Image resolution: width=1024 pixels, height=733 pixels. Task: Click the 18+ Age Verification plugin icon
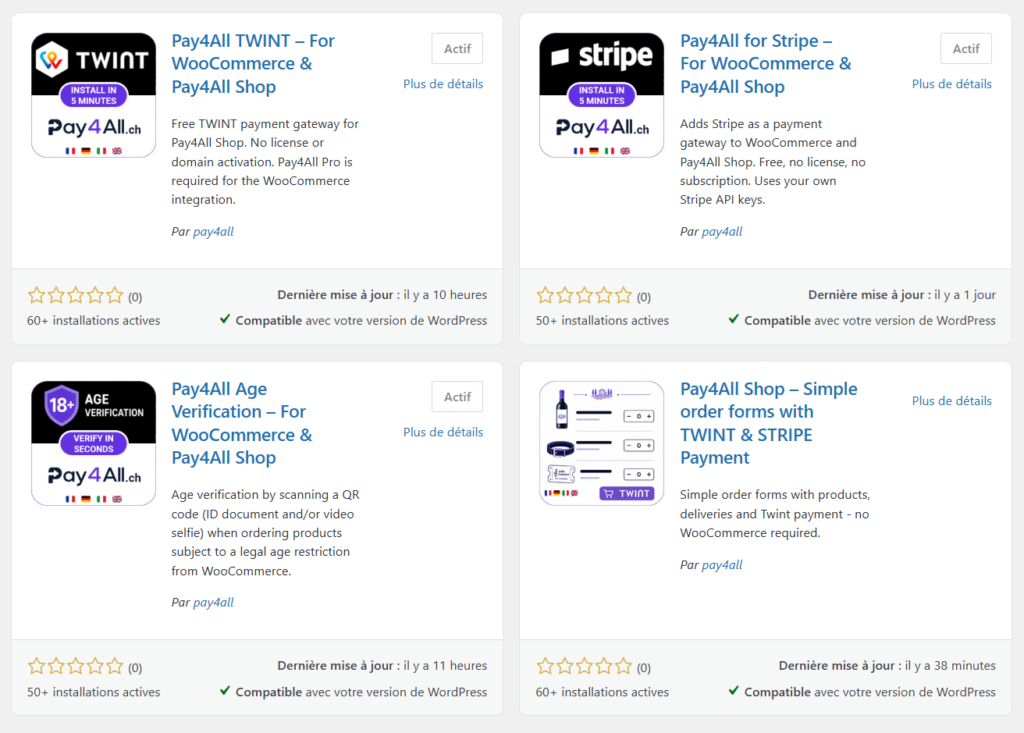pos(93,443)
